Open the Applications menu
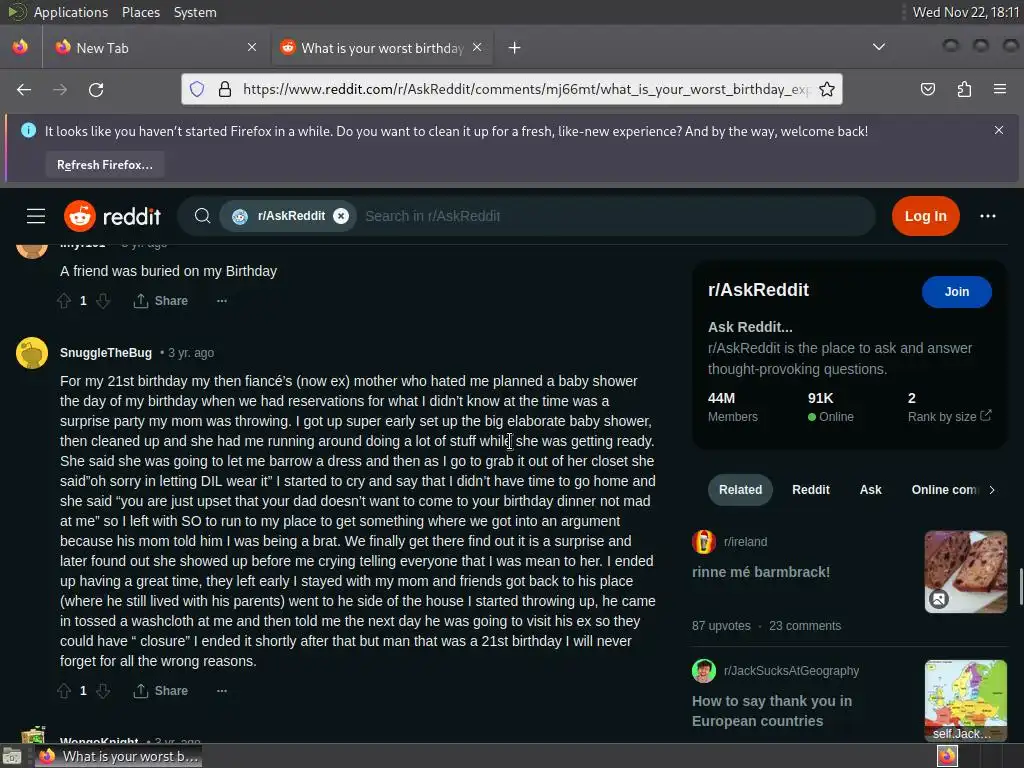The height and width of the screenshot is (768, 1024). click(71, 12)
